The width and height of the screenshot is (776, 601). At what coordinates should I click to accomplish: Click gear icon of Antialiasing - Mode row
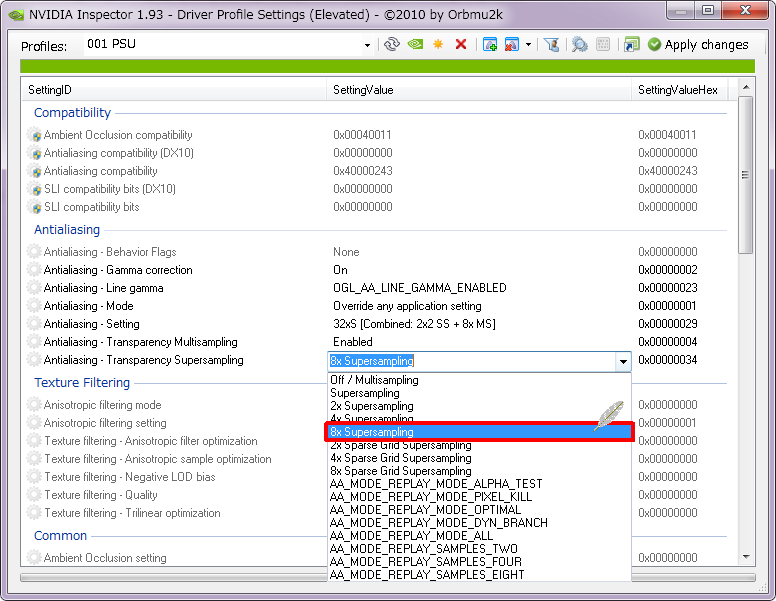pos(34,305)
